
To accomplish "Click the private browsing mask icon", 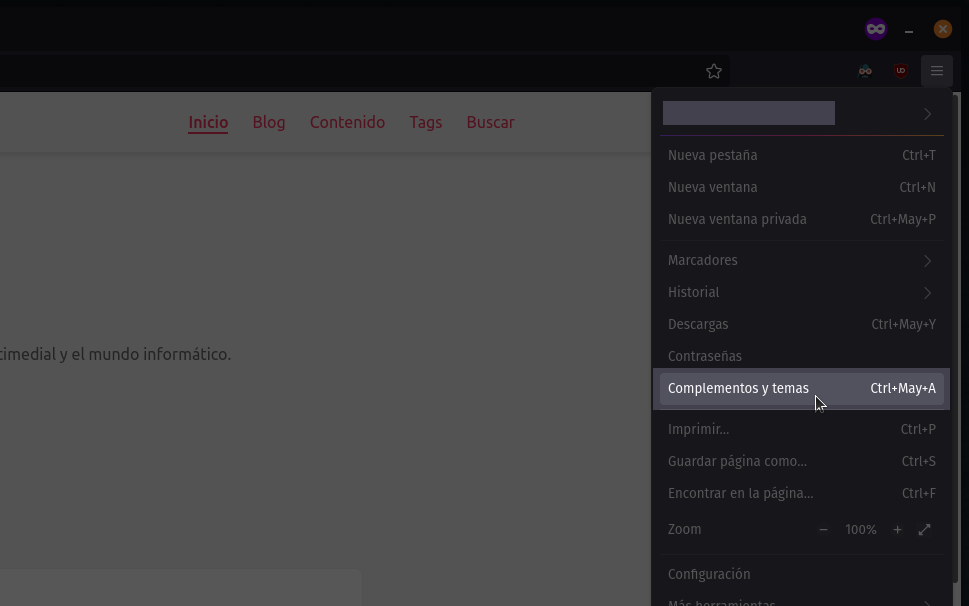I will (876, 29).
